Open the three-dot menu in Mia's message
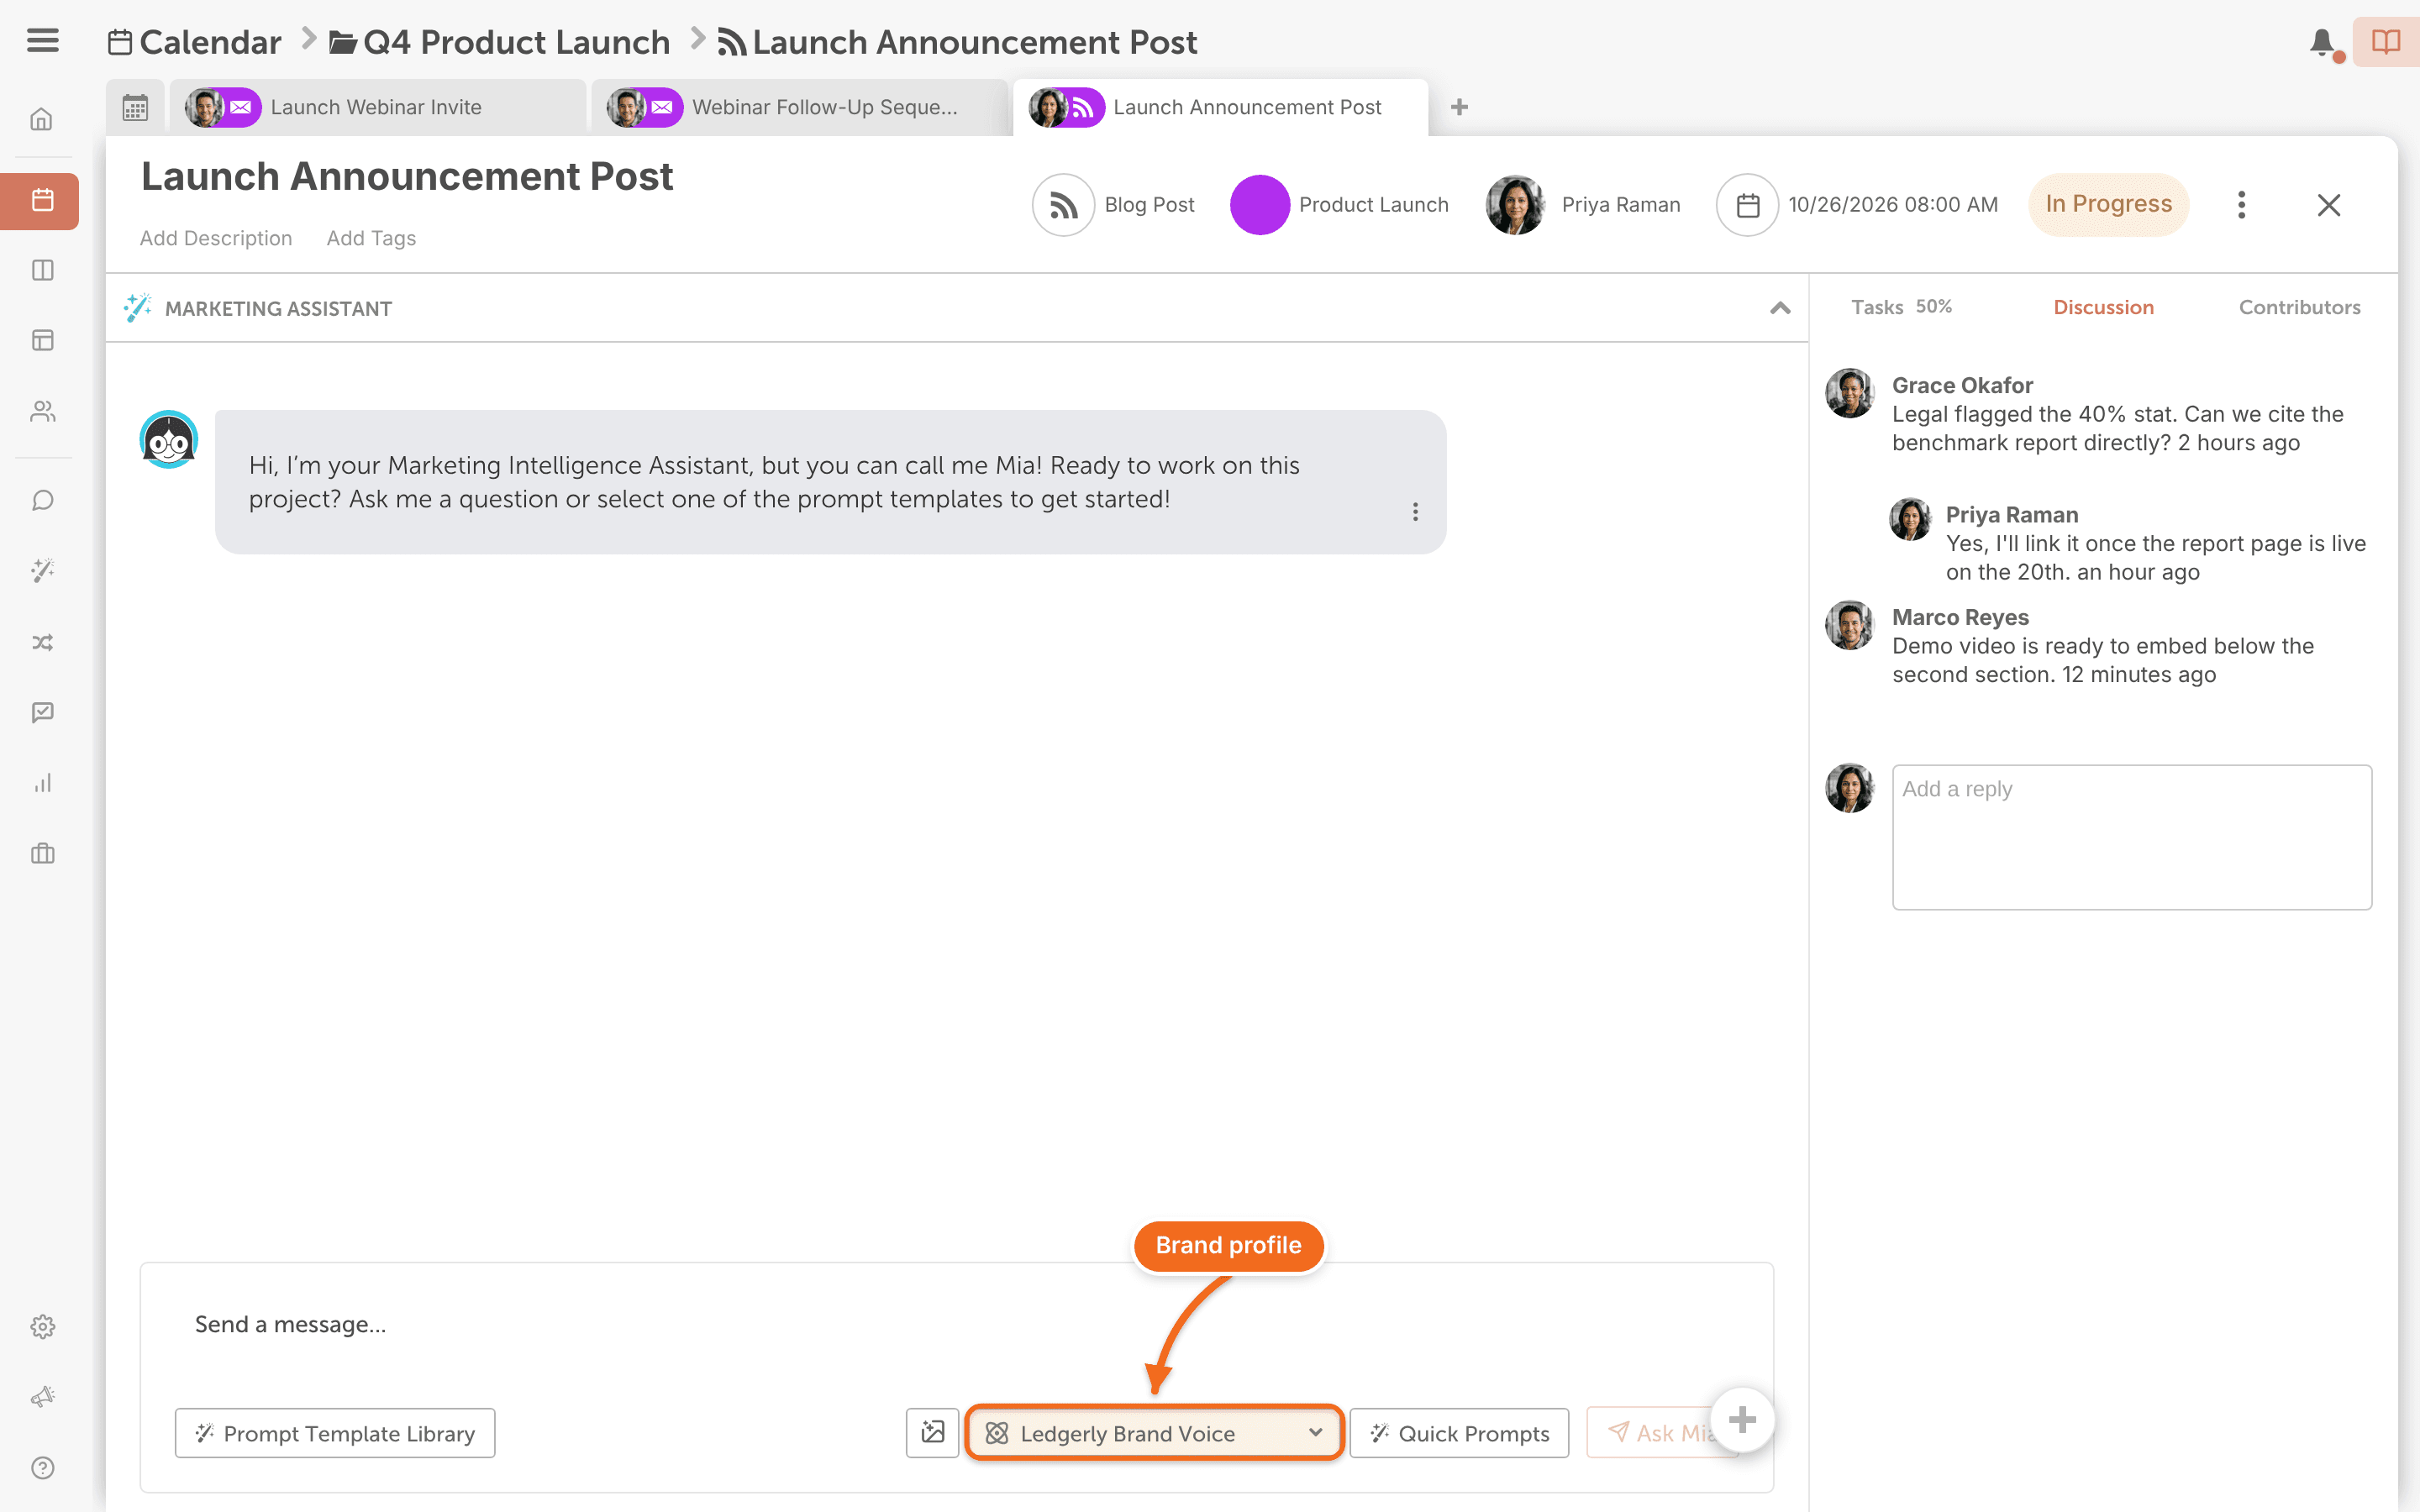 pyautogui.click(x=1415, y=512)
